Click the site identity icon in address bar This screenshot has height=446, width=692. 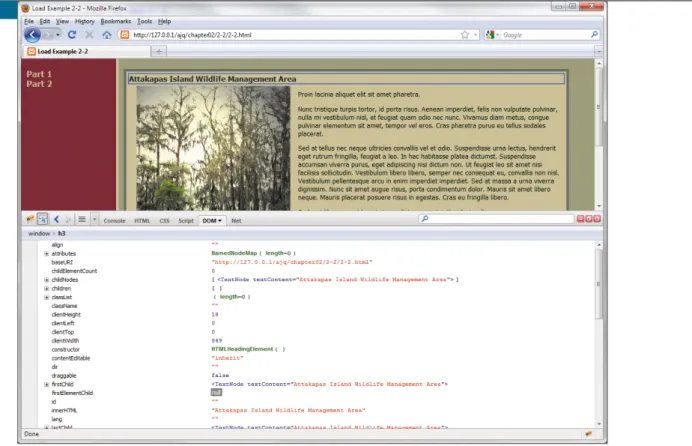pyautogui.click(x=125, y=35)
